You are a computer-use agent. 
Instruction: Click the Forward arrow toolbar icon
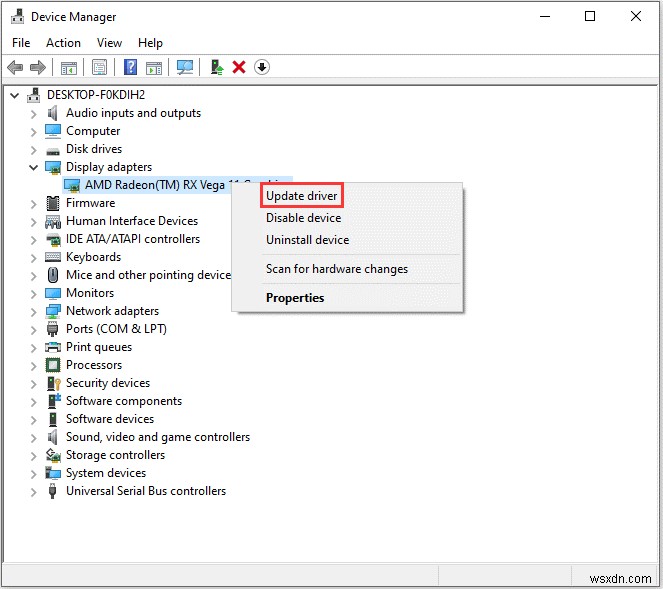(38, 67)
